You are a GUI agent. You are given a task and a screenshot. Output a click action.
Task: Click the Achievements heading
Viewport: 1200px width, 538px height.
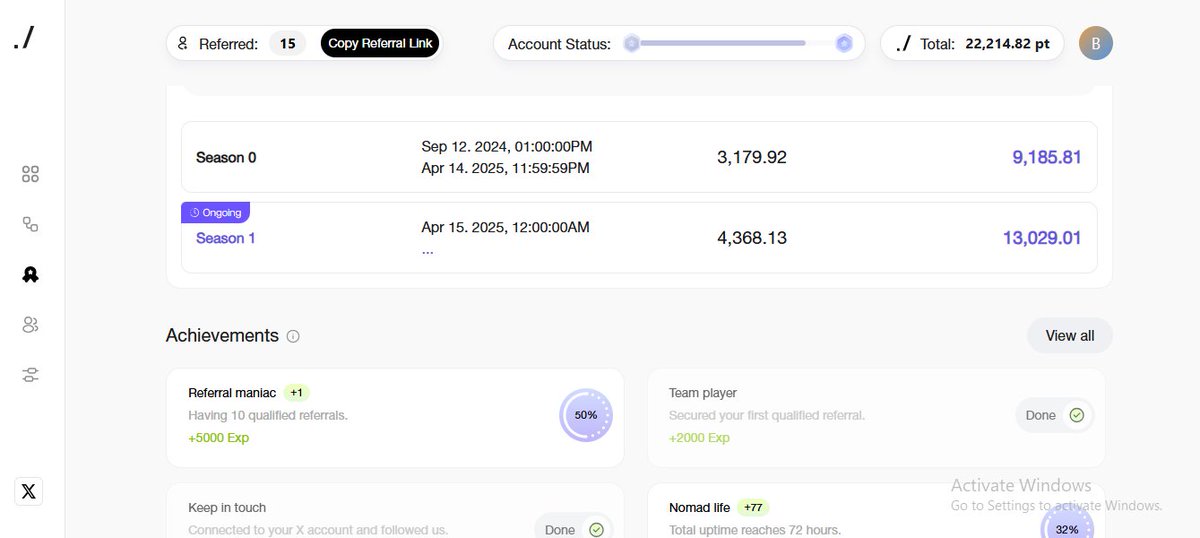pyautogui.click(x=222, y=336)
